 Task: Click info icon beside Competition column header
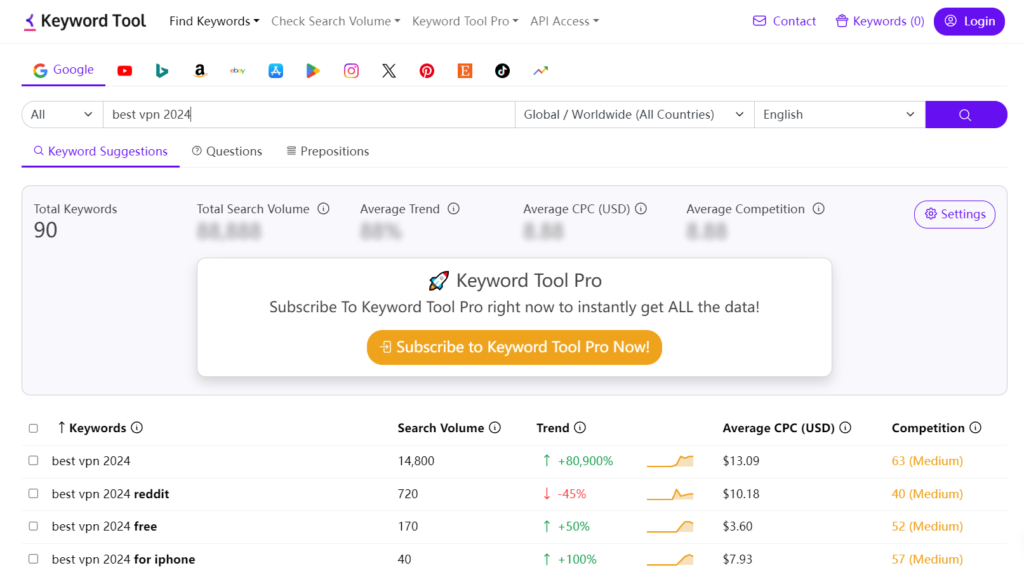coord(975,428)
